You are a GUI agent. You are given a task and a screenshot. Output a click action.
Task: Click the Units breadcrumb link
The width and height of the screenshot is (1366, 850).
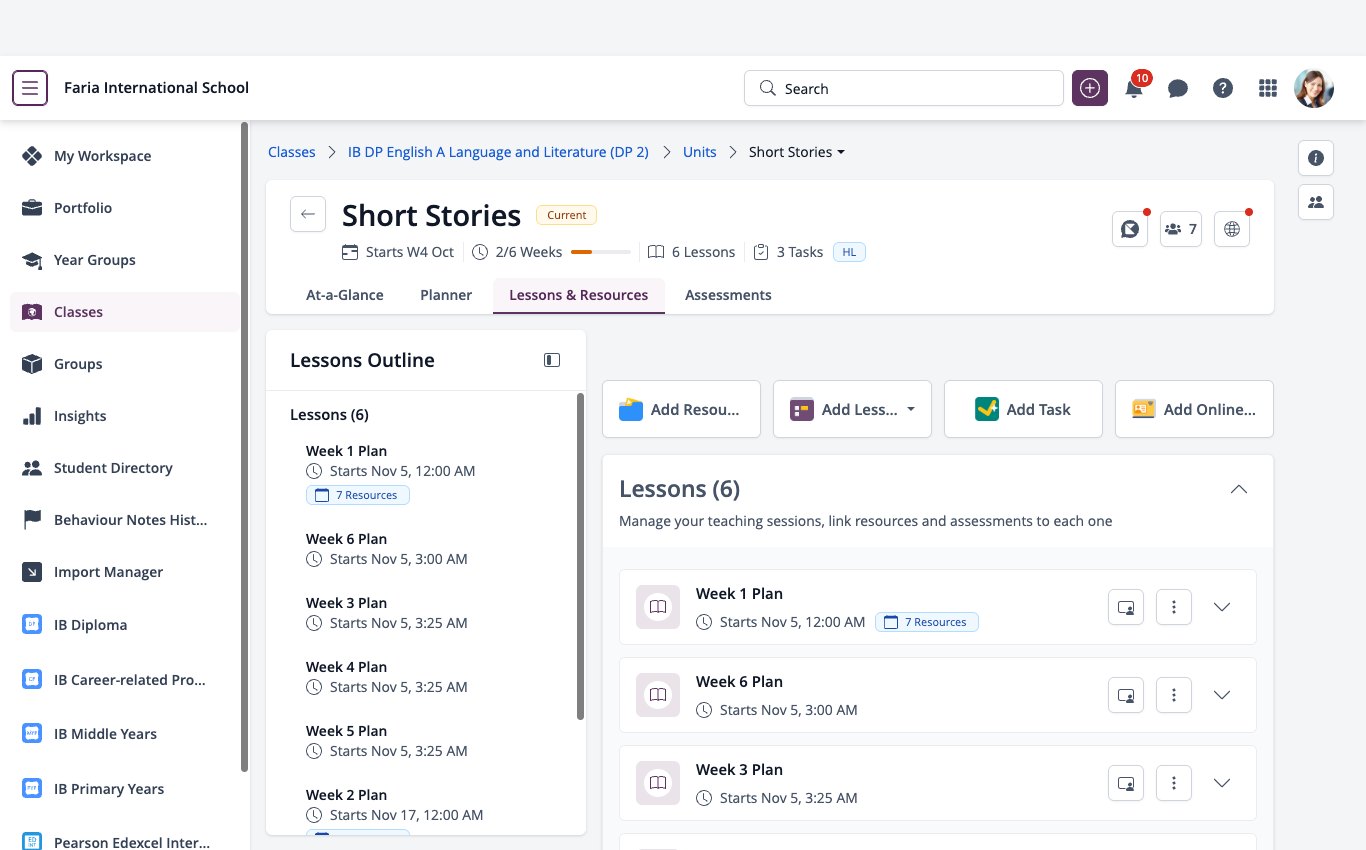tap(700, 152)
